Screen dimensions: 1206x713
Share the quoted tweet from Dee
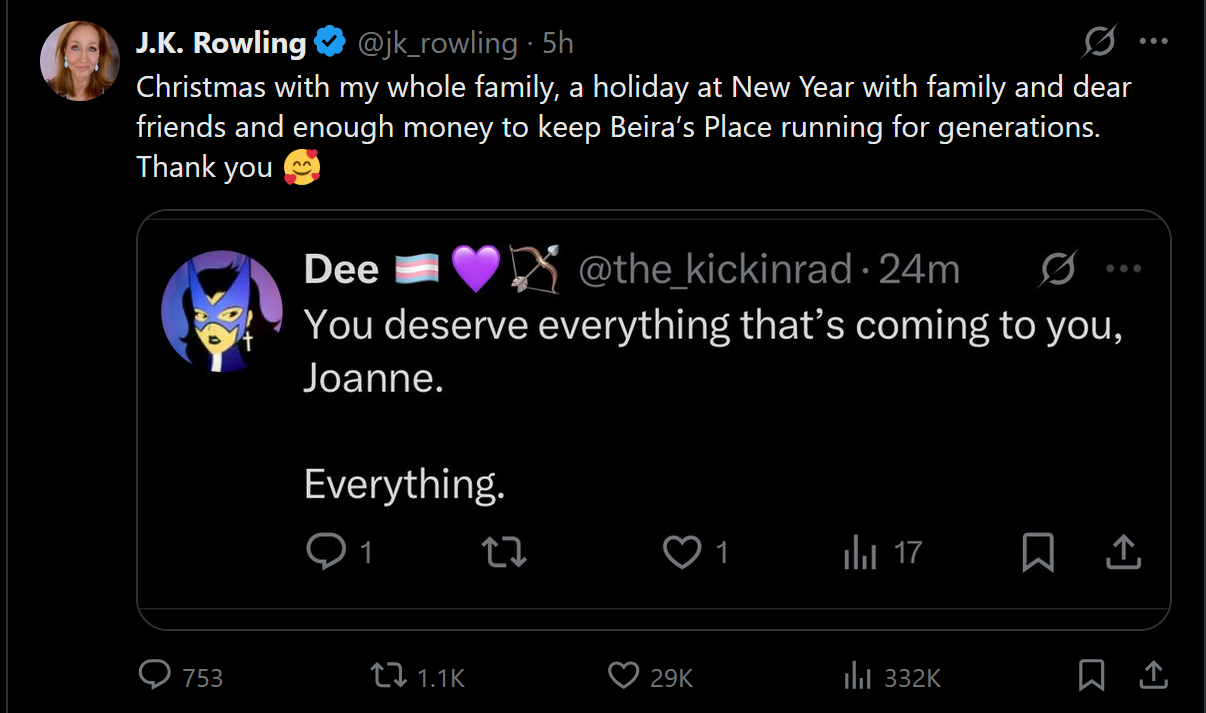(x=1123, y=552)
